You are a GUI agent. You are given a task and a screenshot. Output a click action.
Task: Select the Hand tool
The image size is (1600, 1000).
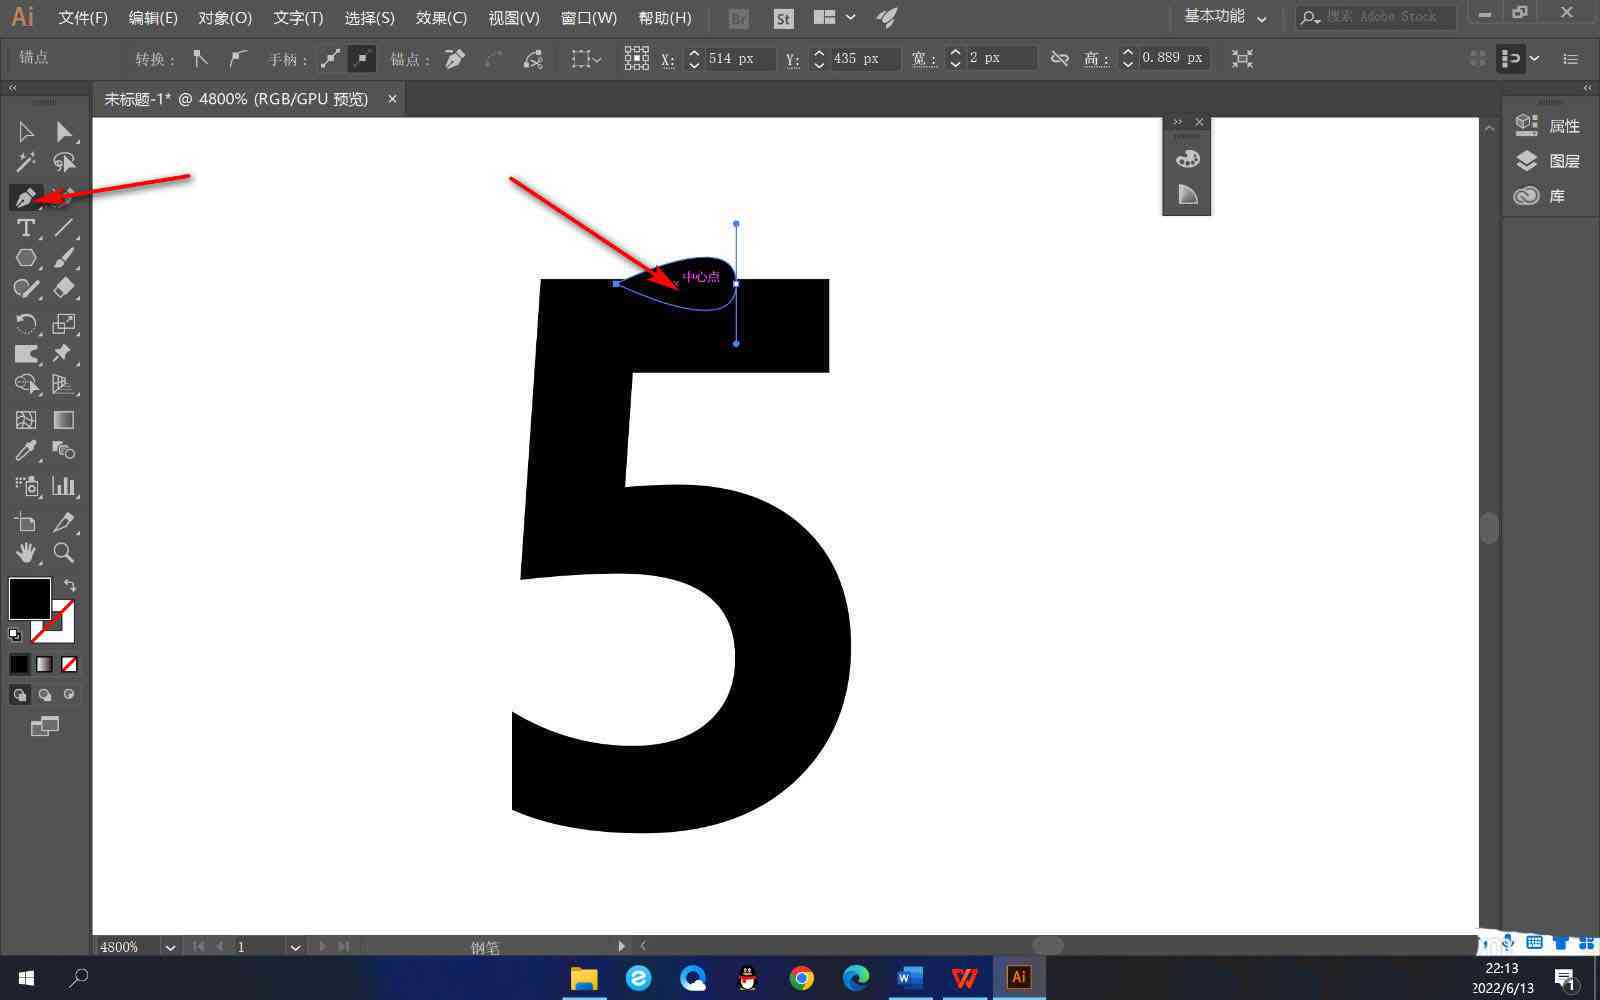pyautogui.click(x=26, y=552)
